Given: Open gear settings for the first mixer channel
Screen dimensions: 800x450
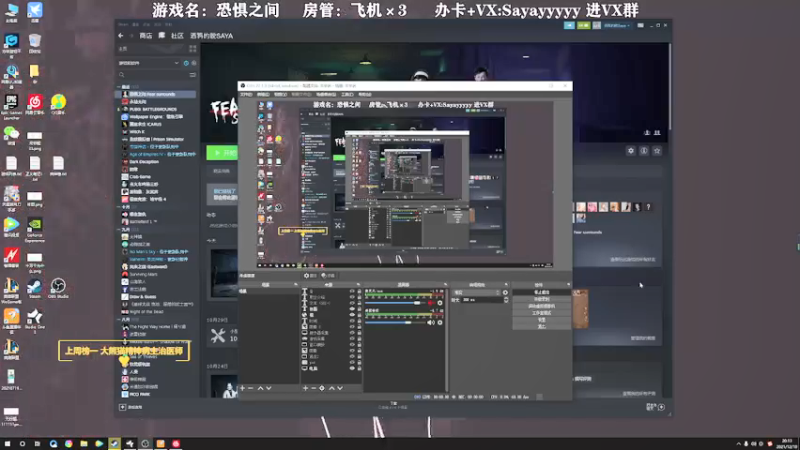Looking at the screenshot, I should tap(440, 303).
